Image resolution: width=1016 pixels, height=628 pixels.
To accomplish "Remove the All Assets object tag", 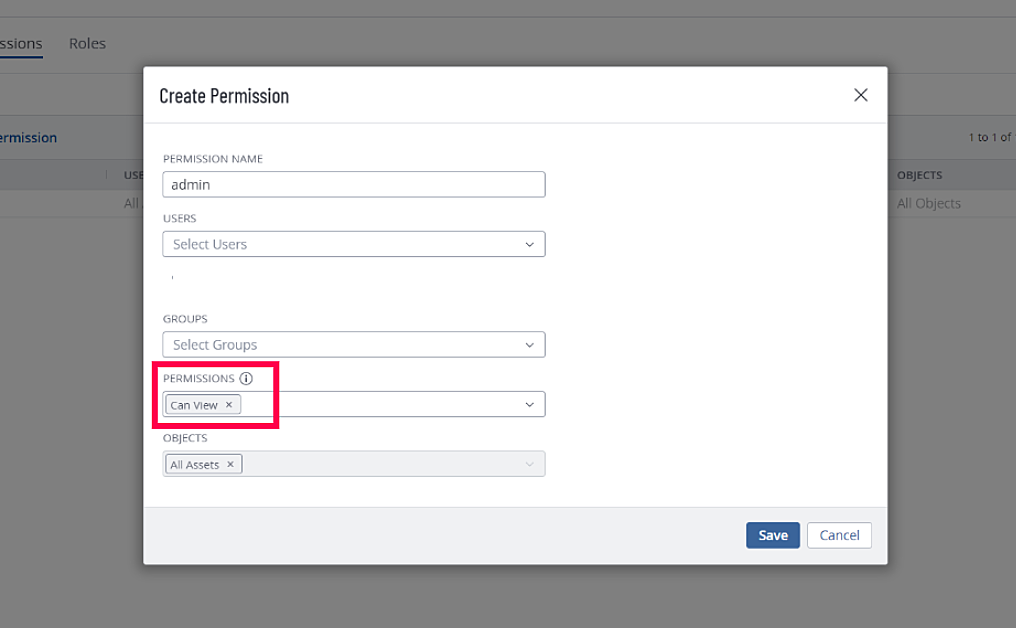I will [230, 465].
